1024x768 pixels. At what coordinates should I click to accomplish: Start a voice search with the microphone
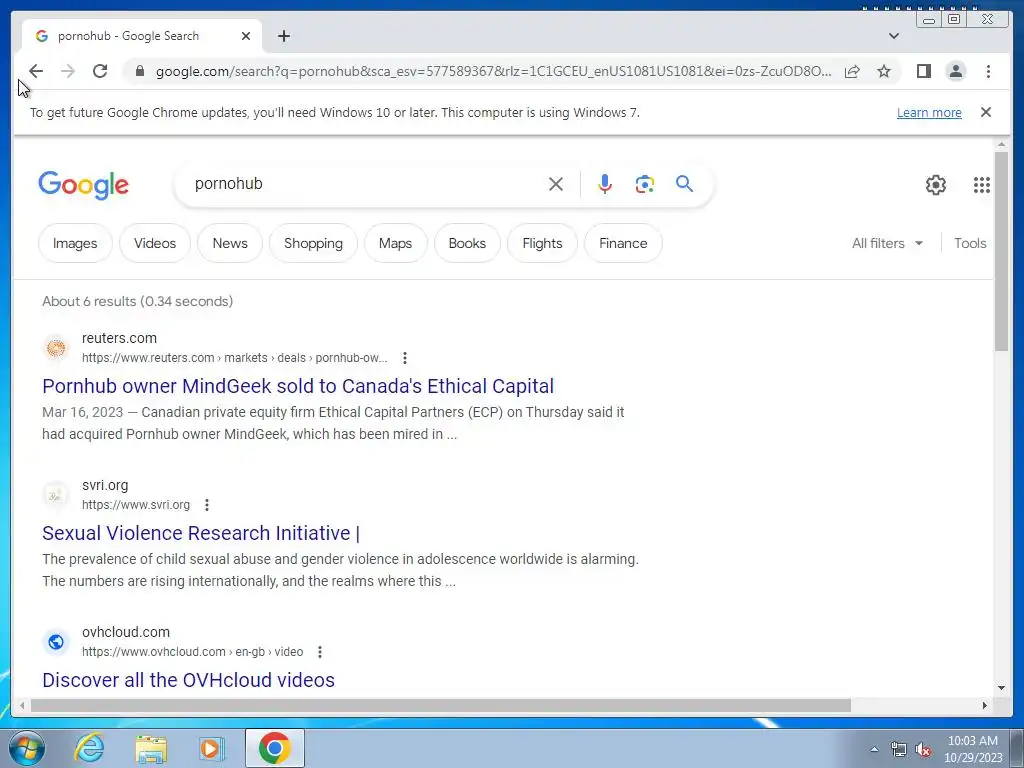(x=605, y=184)
